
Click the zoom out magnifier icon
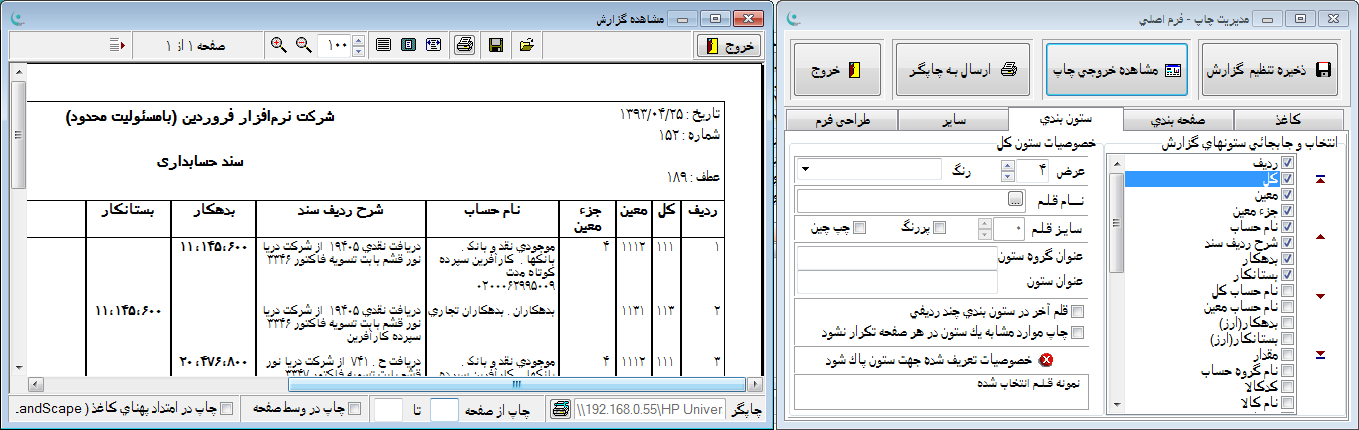(303, 45)
